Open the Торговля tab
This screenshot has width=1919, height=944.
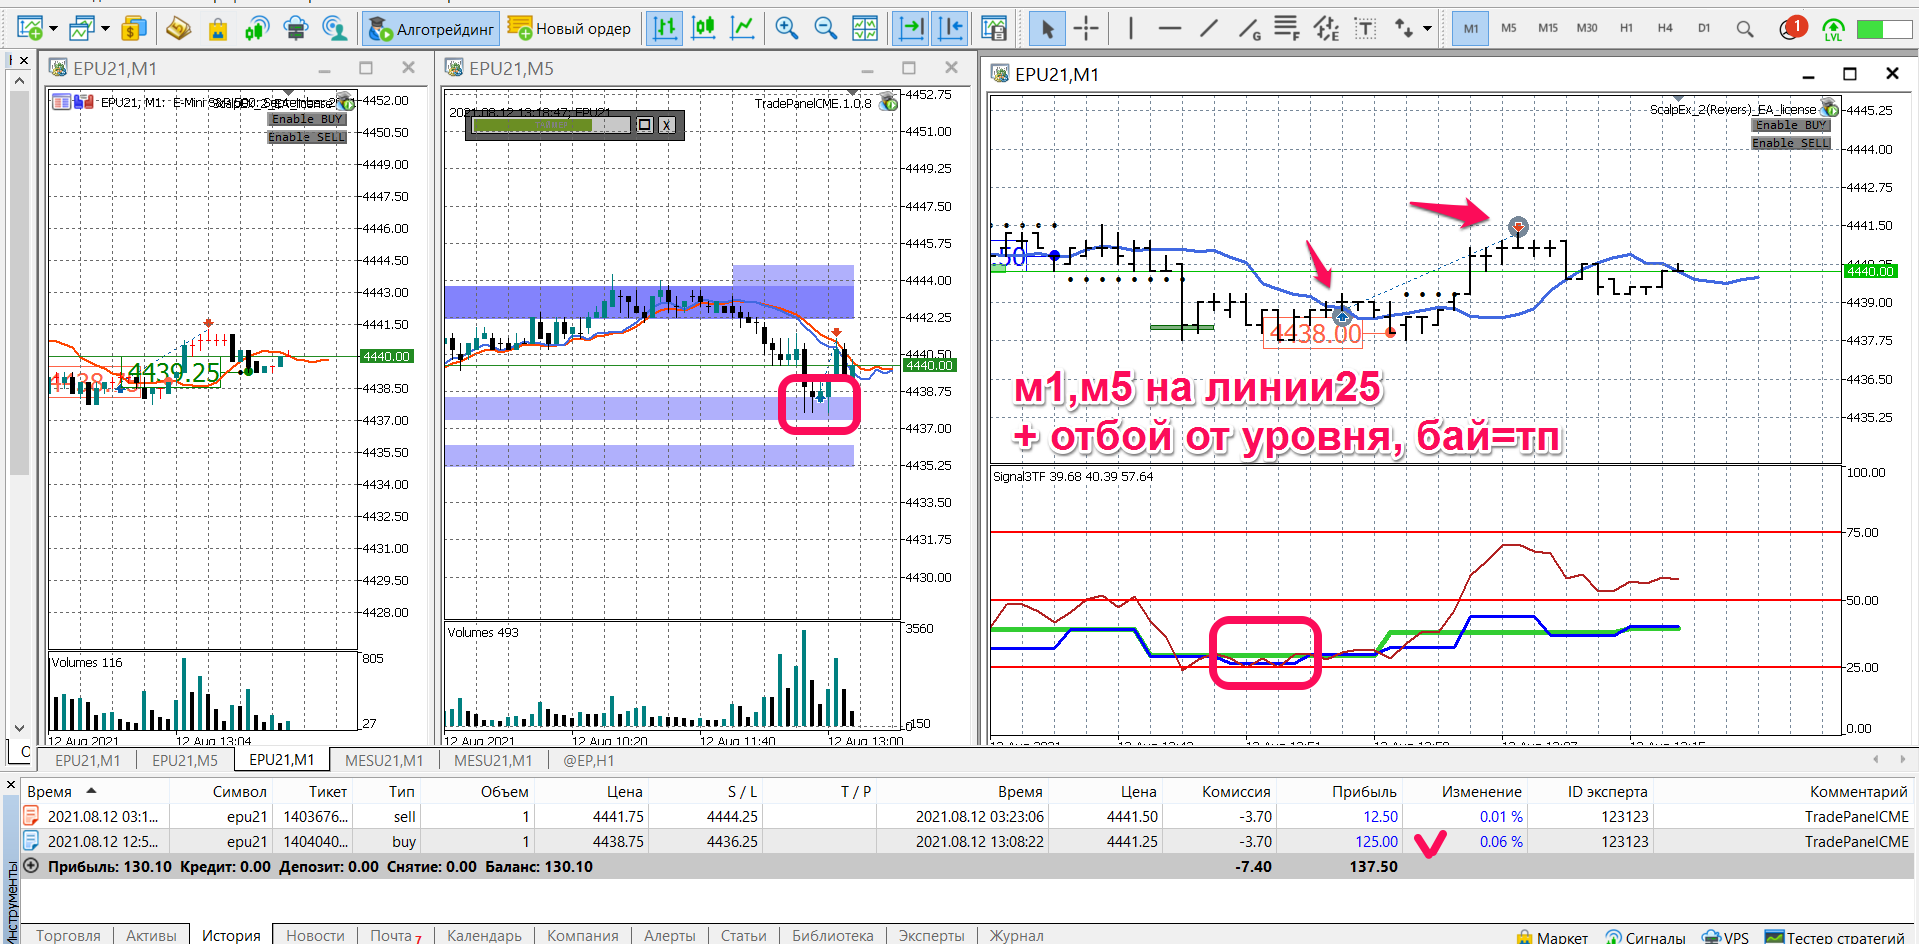[x=68, y=935]
